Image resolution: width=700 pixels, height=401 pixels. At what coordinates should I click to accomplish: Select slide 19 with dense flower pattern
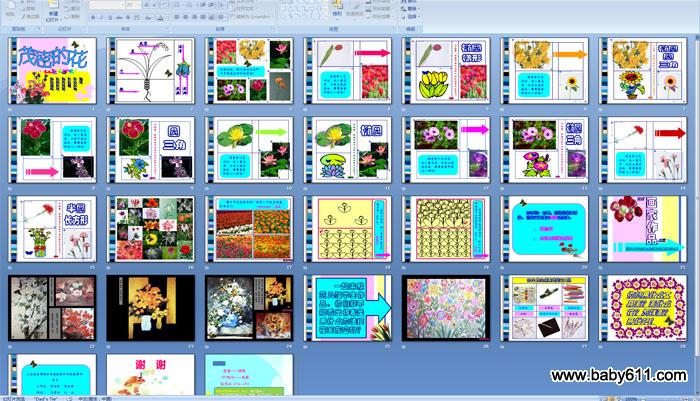click(x=446, y=229)
